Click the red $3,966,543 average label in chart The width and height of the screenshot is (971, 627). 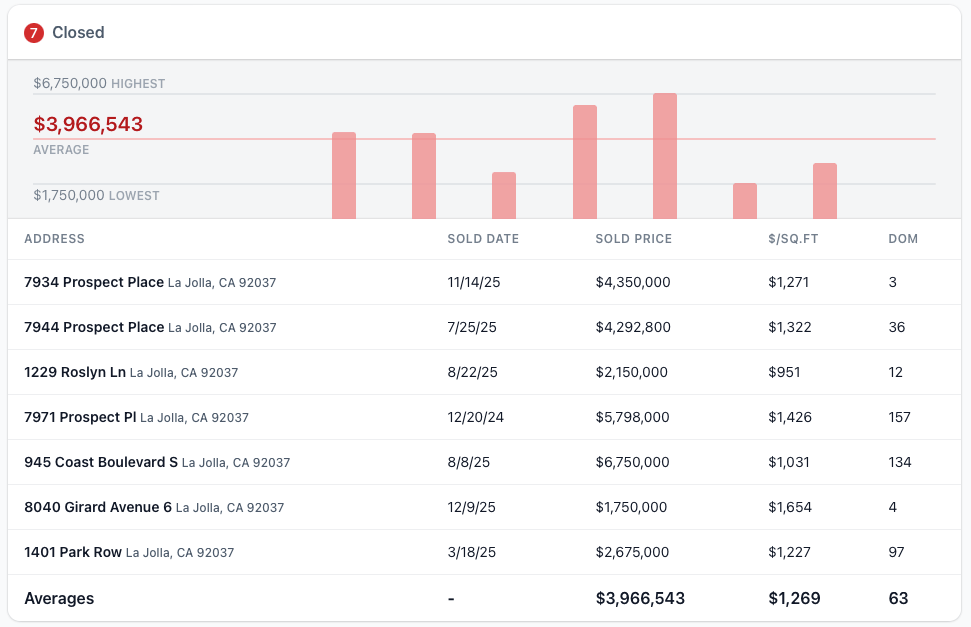coord(88,125)
